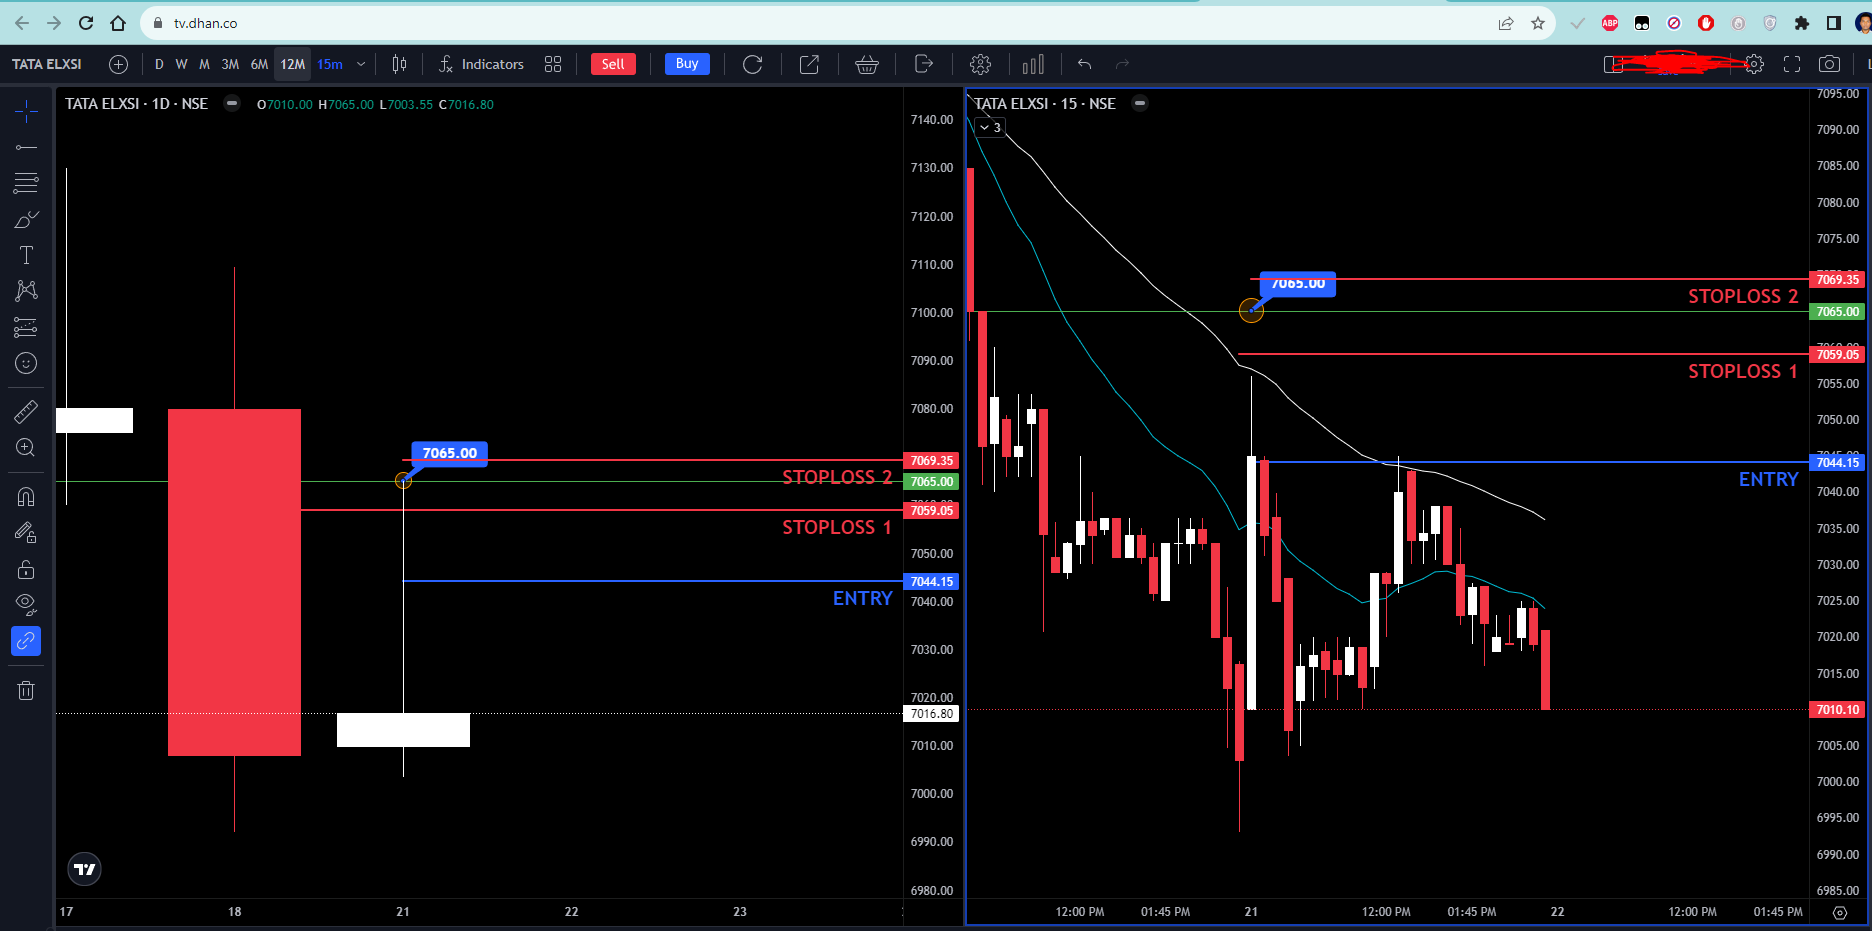This screenshot has height=931, width=1872.
Task: Bookmark this page with star icon
Action: pos(1538,23)
